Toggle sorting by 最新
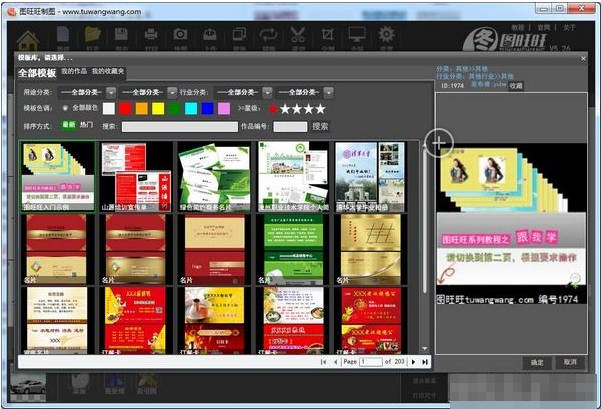The image size is (601, 409). point(69,126)
